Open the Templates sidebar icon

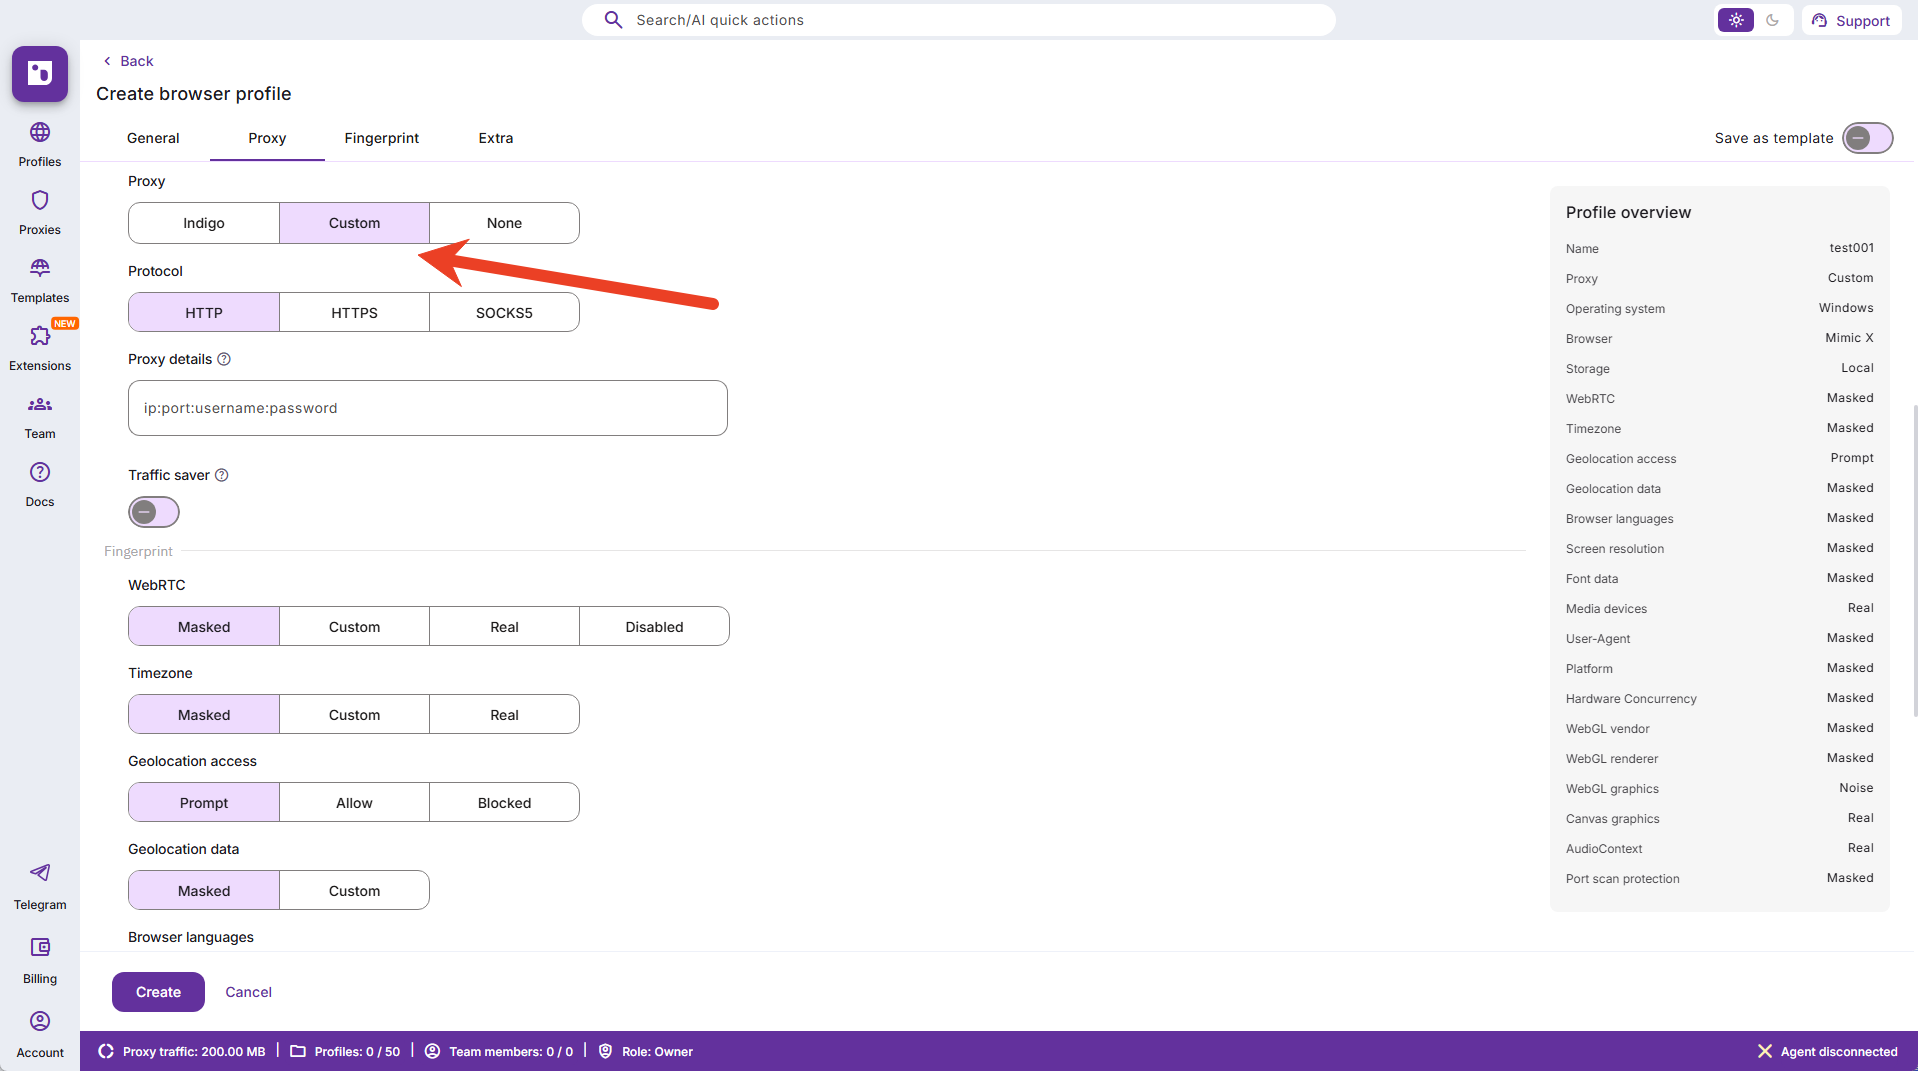(40, 269)
